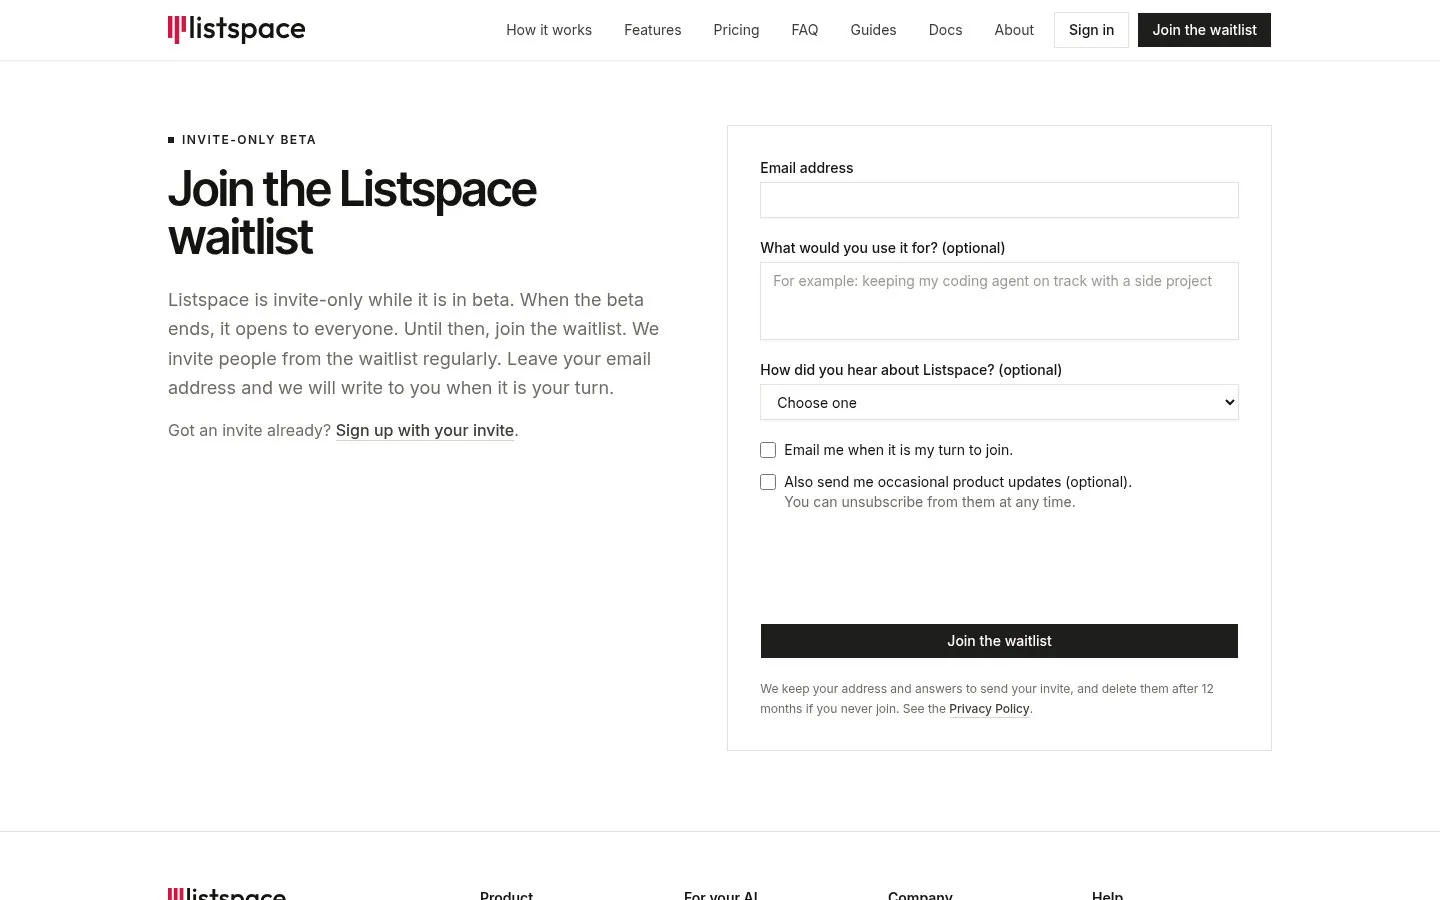Open Docs in the top navigation
This screenshot has height=900, width=1440.
click(x=945, y=30)
